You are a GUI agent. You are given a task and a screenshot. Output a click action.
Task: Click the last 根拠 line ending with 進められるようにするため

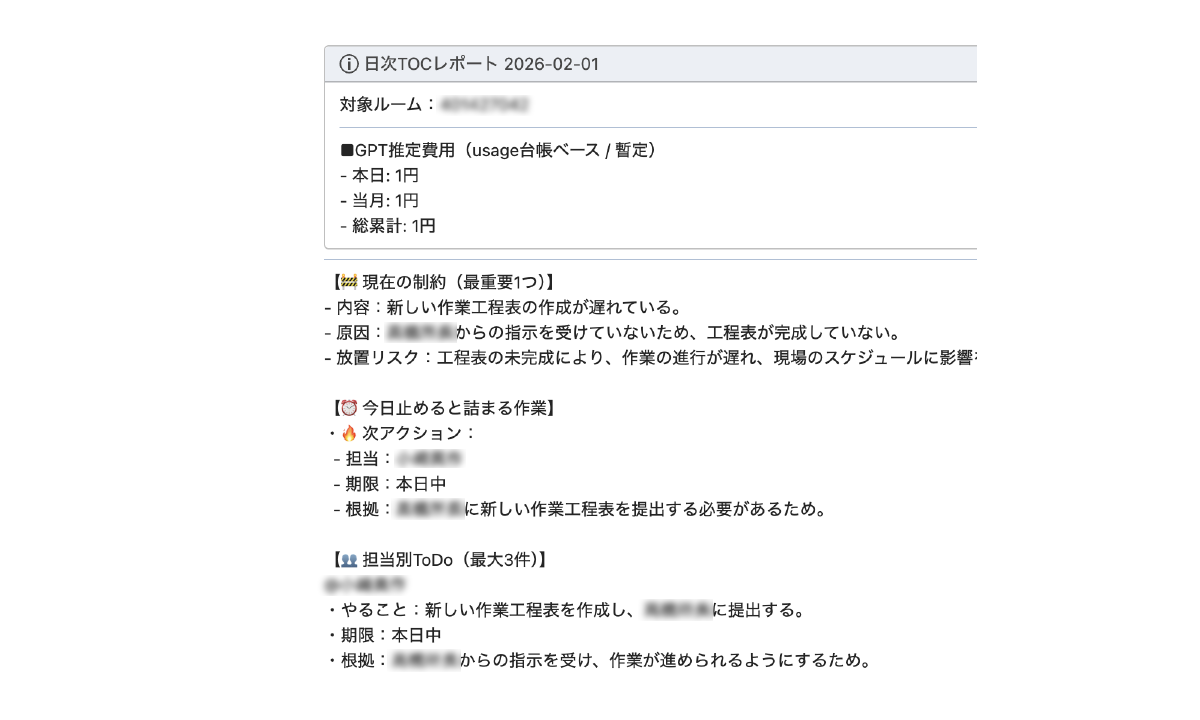point(599,660)
